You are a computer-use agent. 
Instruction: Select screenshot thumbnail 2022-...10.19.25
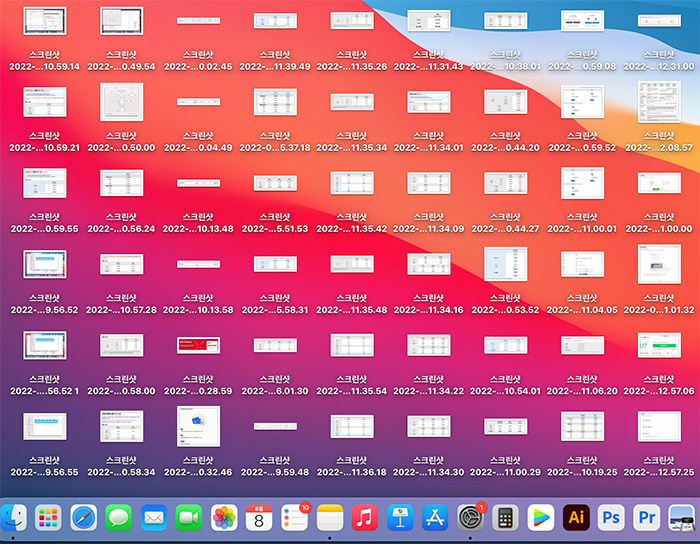click(x=582, y=427)
